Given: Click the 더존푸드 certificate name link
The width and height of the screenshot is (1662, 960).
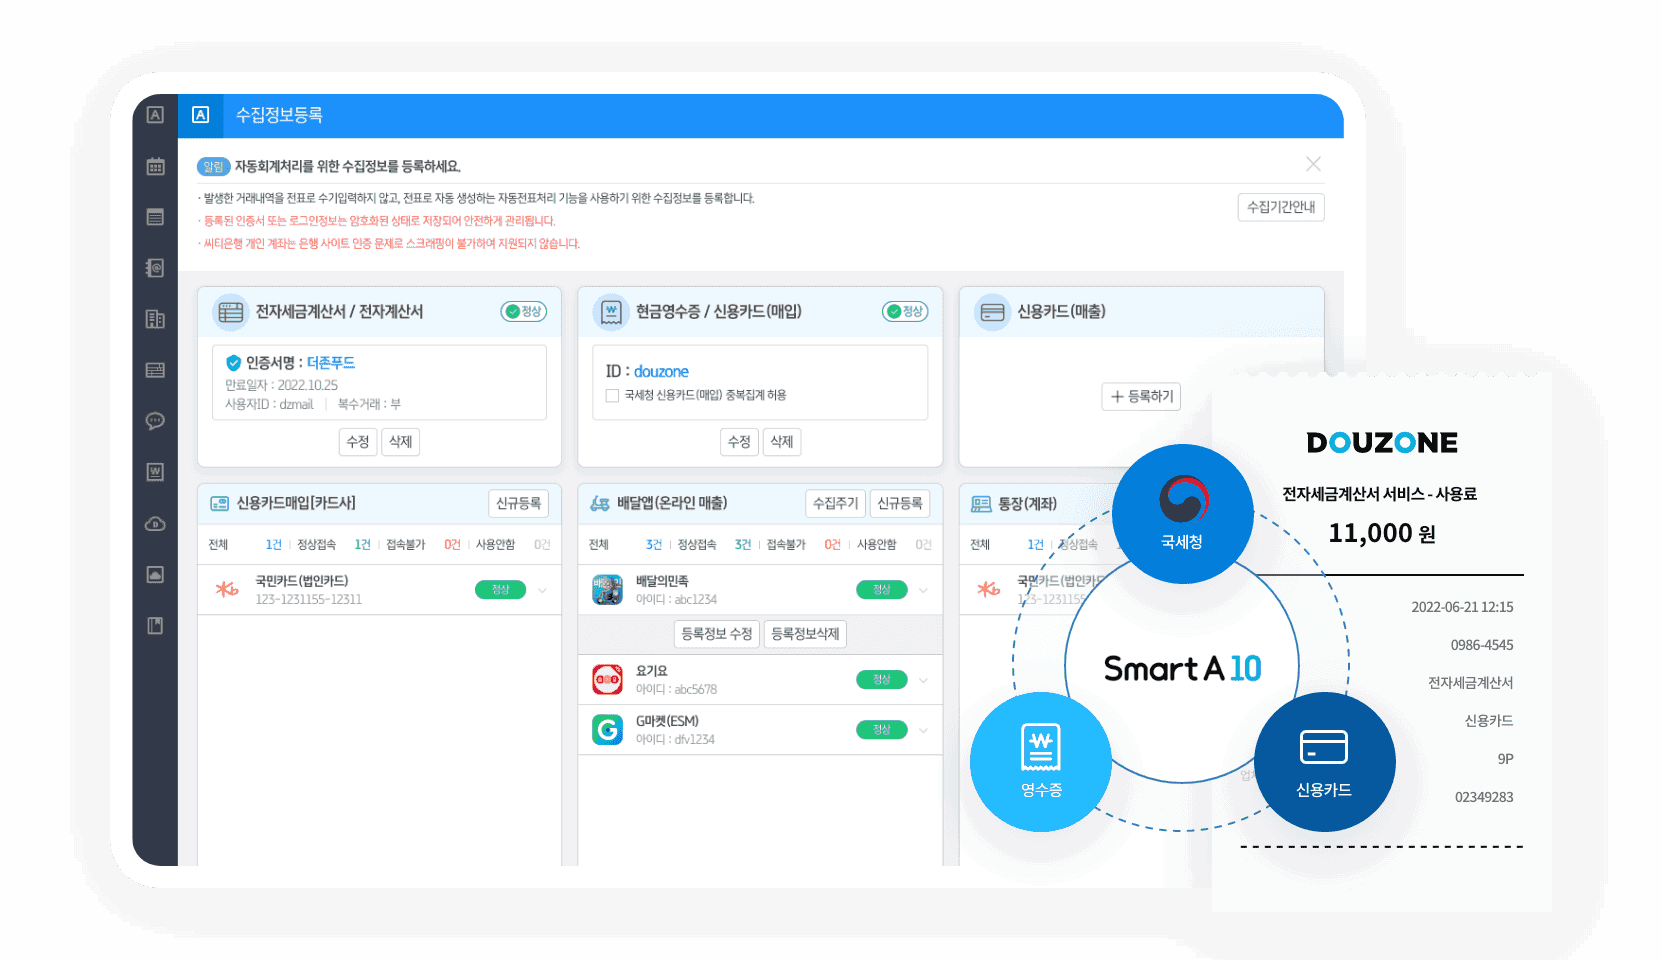Looking at the screenshot, I should (x=331, y=363).
